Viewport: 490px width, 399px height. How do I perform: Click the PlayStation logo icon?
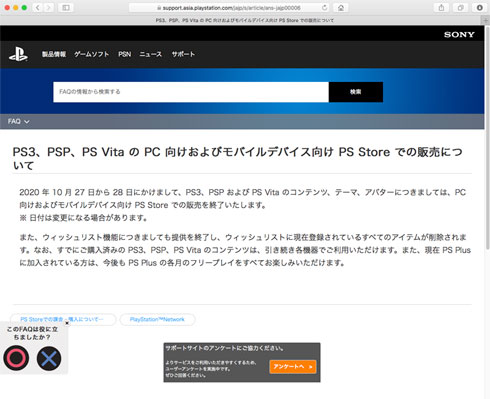(x=18, y=54)
